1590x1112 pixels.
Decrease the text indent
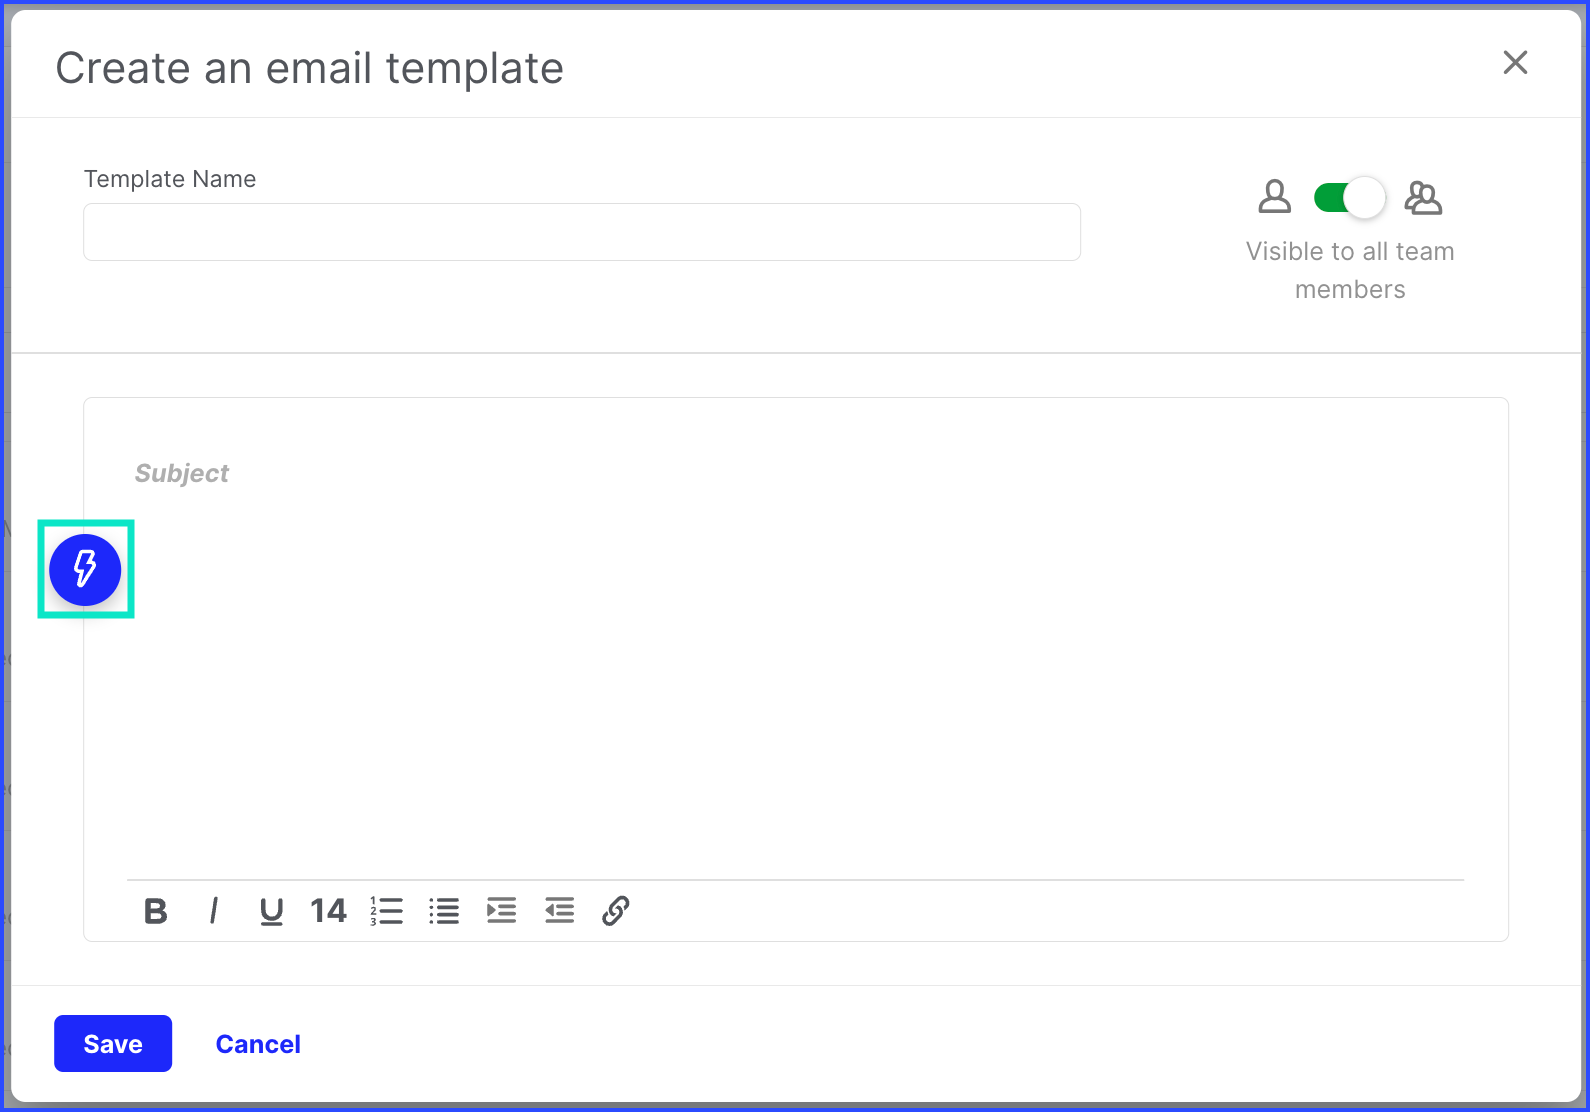click(559, 911)
